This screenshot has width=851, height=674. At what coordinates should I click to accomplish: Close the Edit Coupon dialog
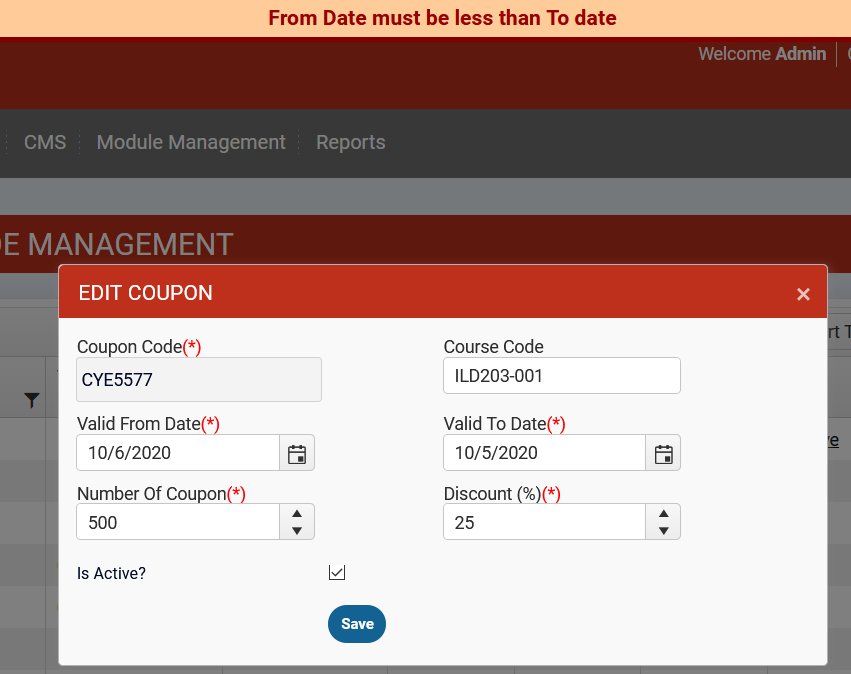tap(803, 294)
